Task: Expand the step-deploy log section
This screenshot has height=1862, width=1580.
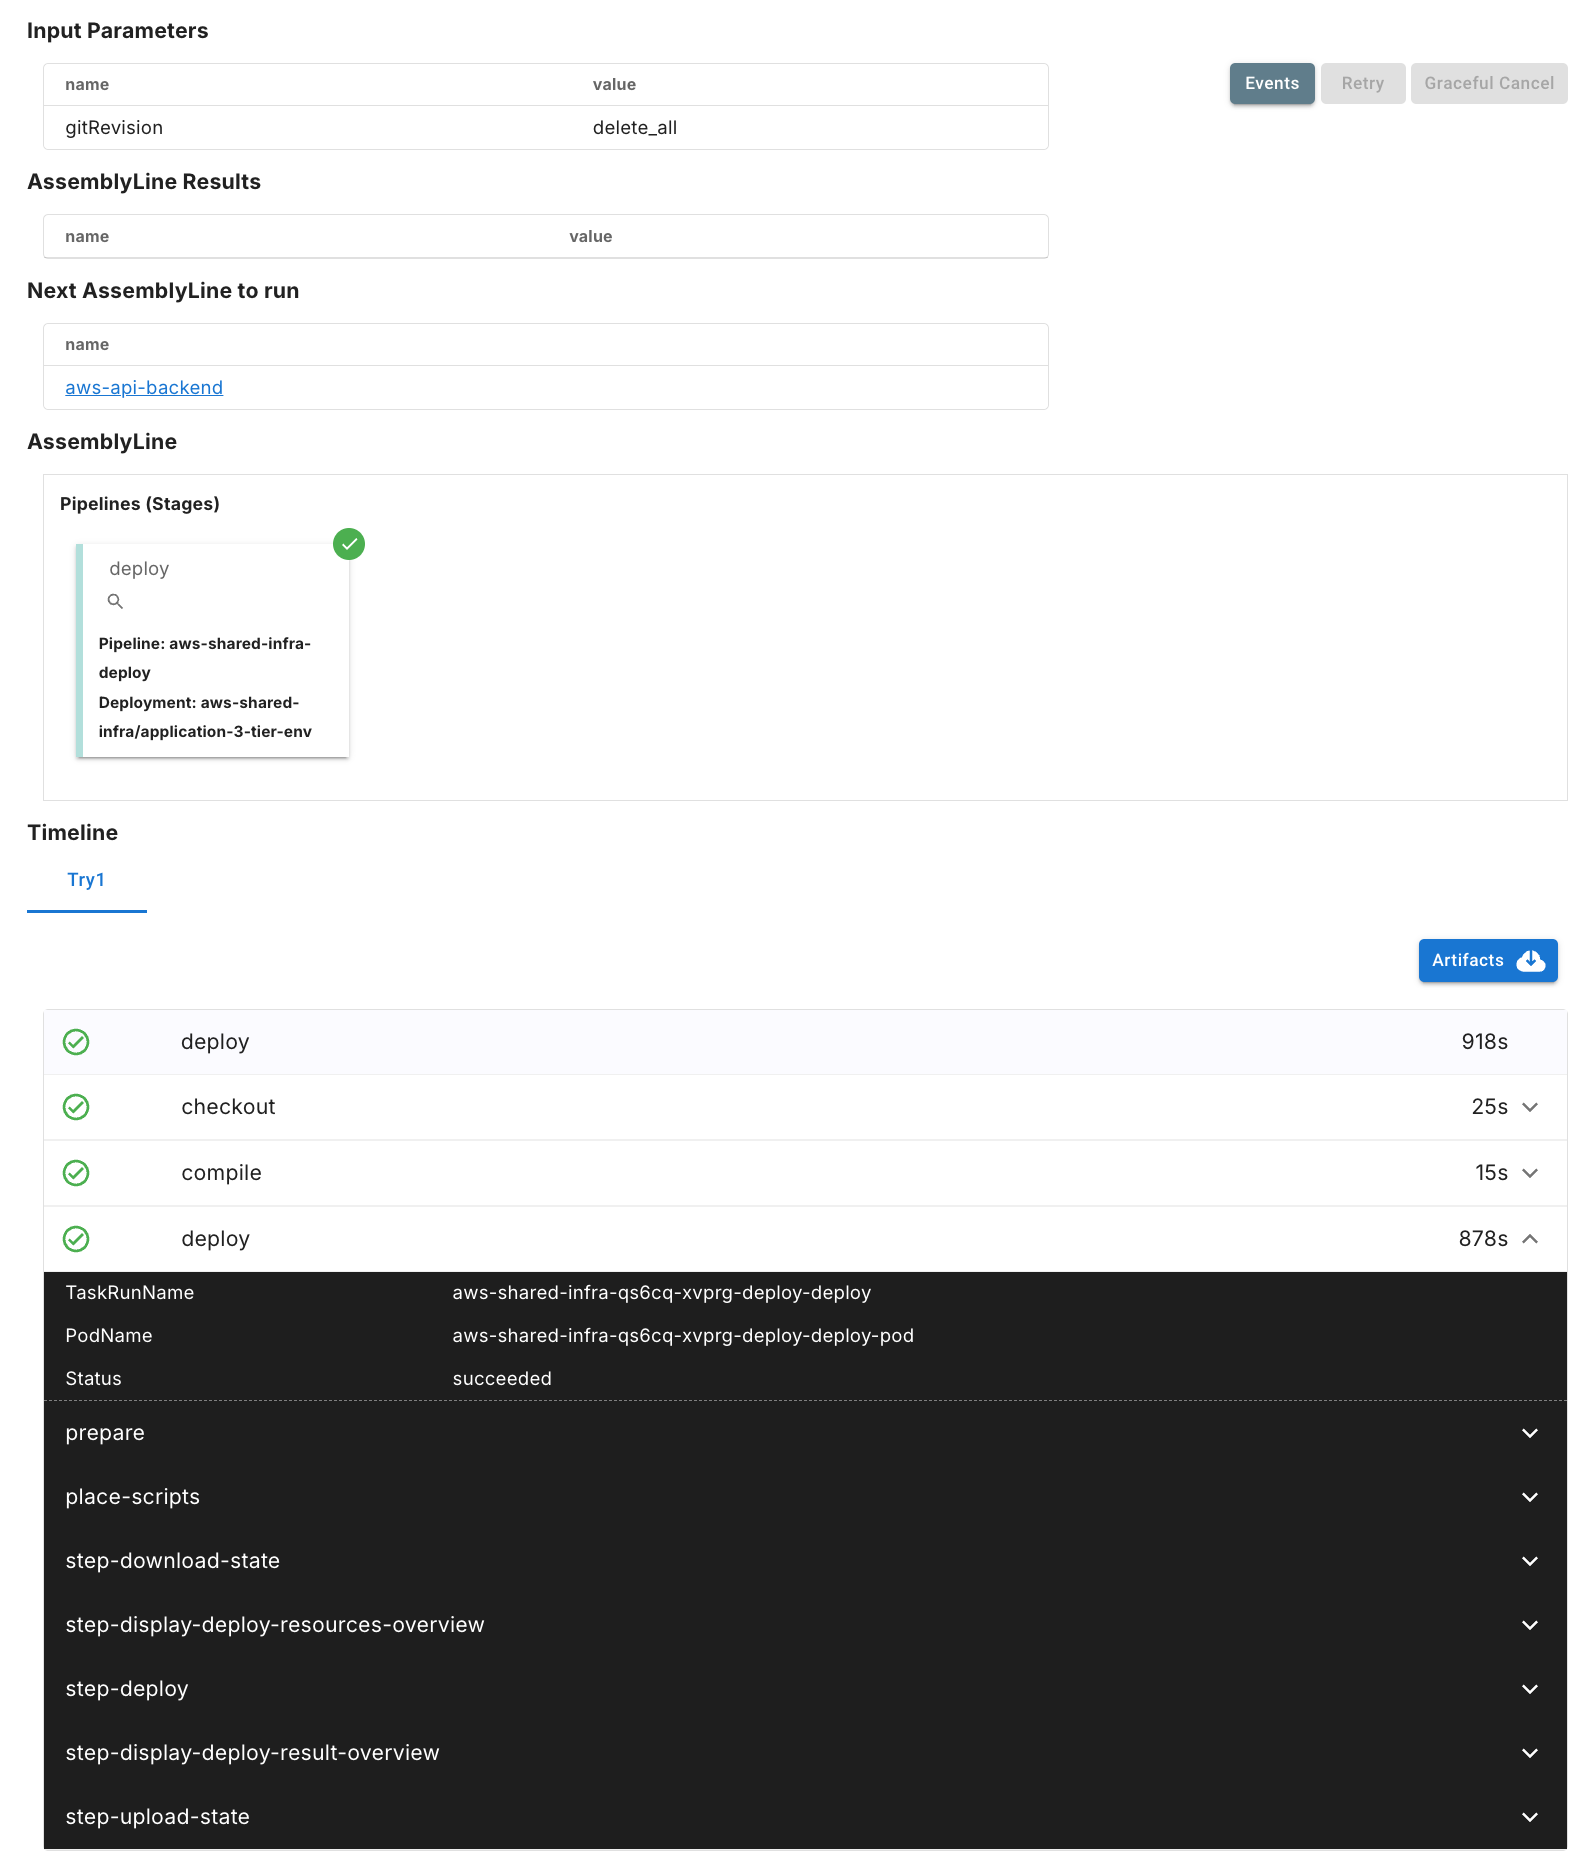Action: point(1529,1689)
